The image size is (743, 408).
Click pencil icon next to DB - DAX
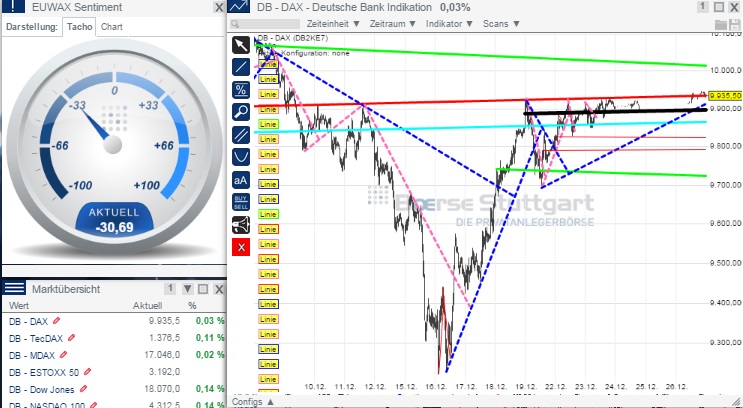[56, 321]
